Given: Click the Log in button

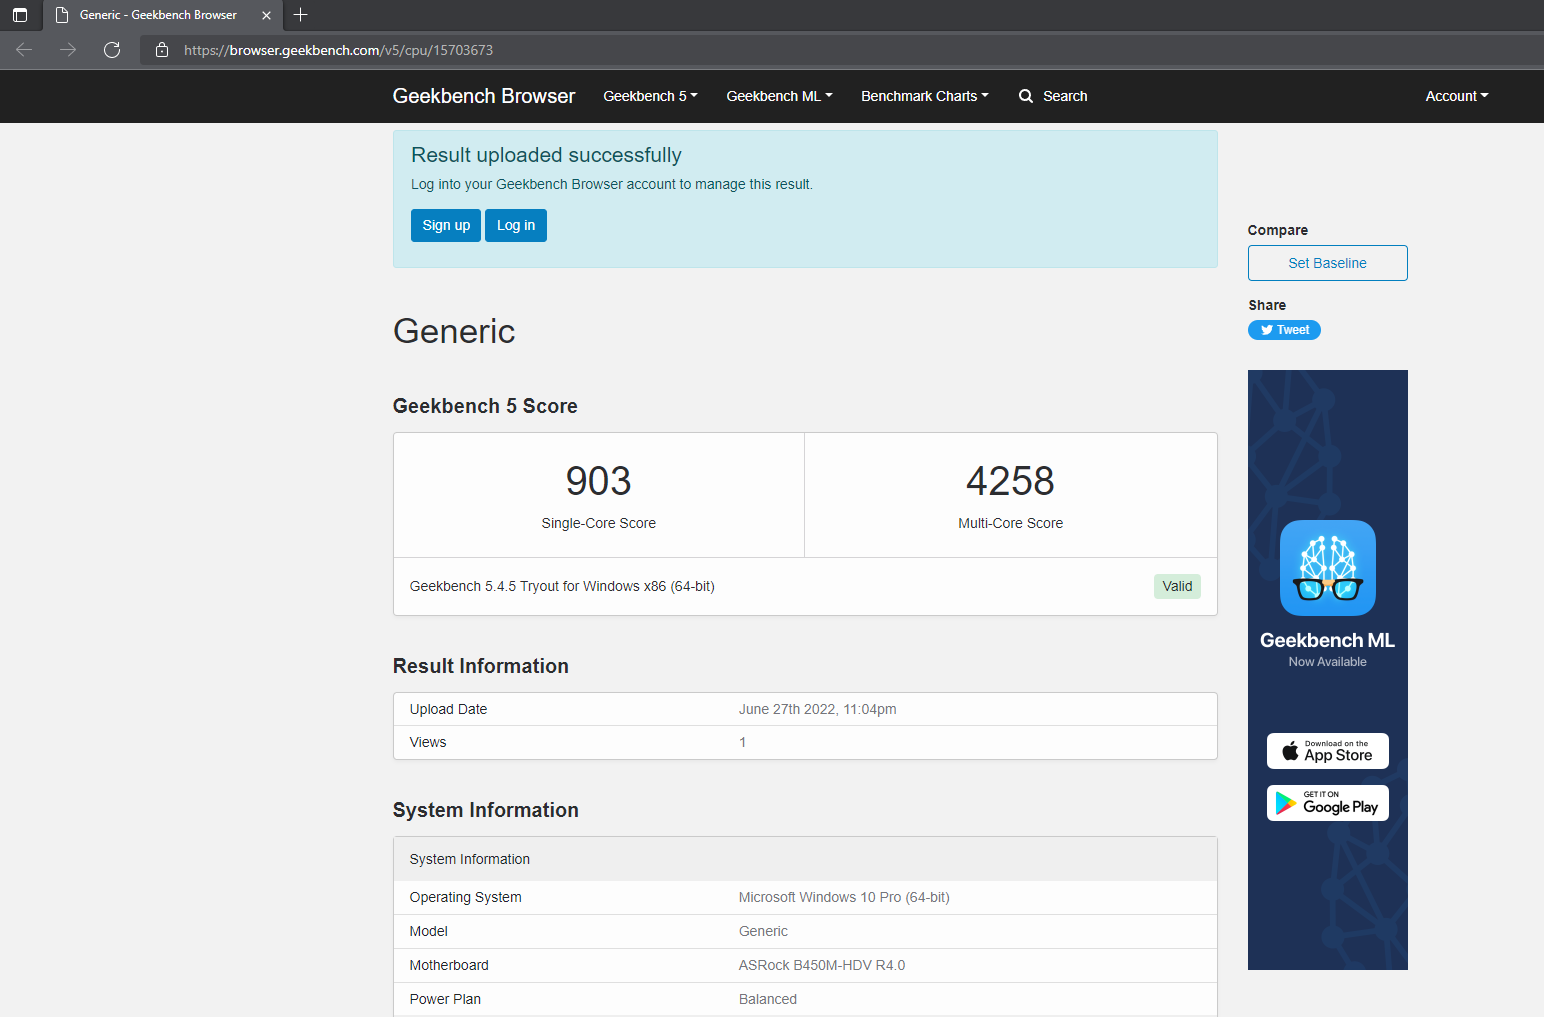Looking at the screenshot, I should [516, 225].
